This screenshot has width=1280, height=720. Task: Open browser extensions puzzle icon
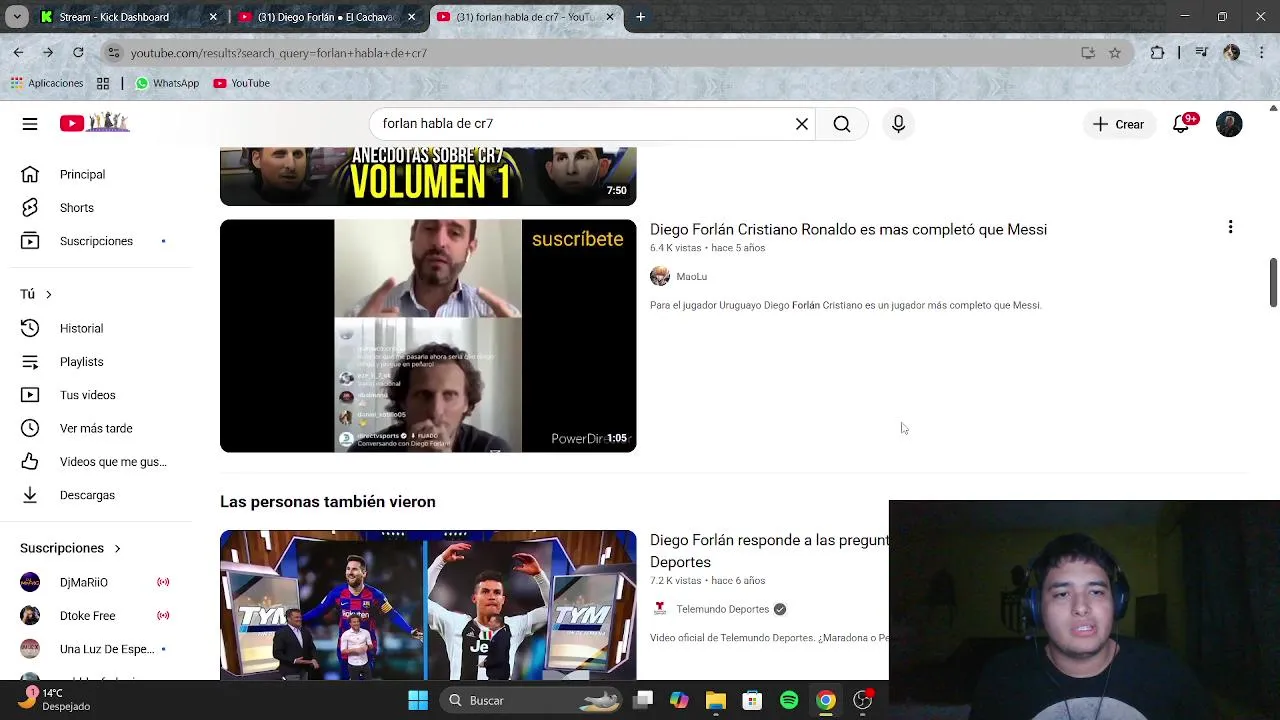[1157, 53]
